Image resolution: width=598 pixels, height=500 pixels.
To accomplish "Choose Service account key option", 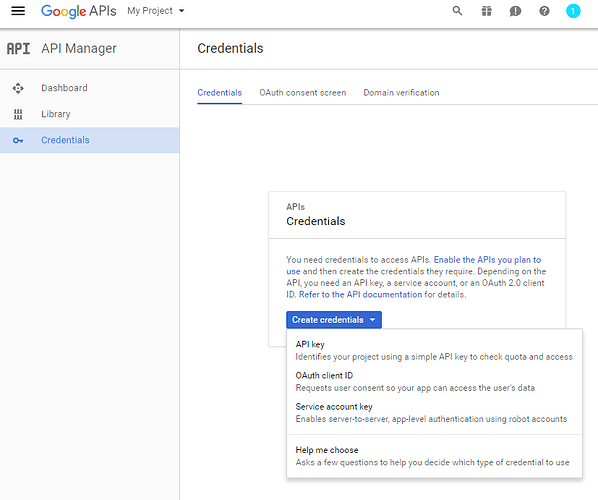I will pyautogui.click(x=434, y=413).
